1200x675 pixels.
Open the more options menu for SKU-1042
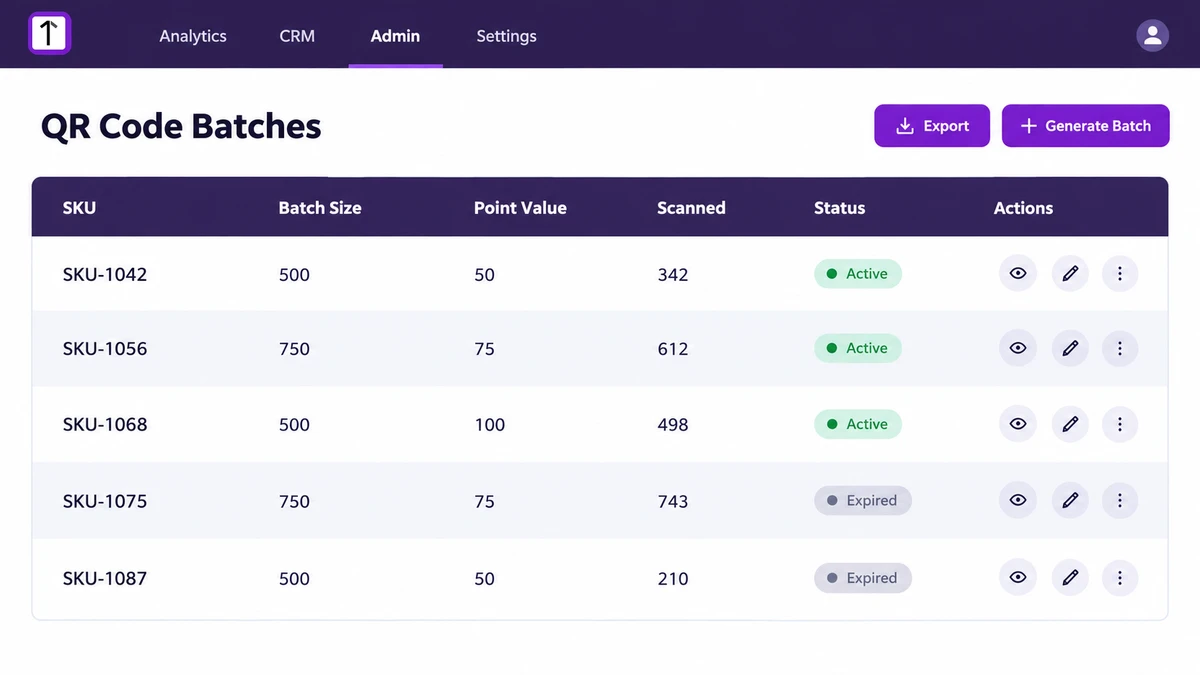click(1120, 273)
